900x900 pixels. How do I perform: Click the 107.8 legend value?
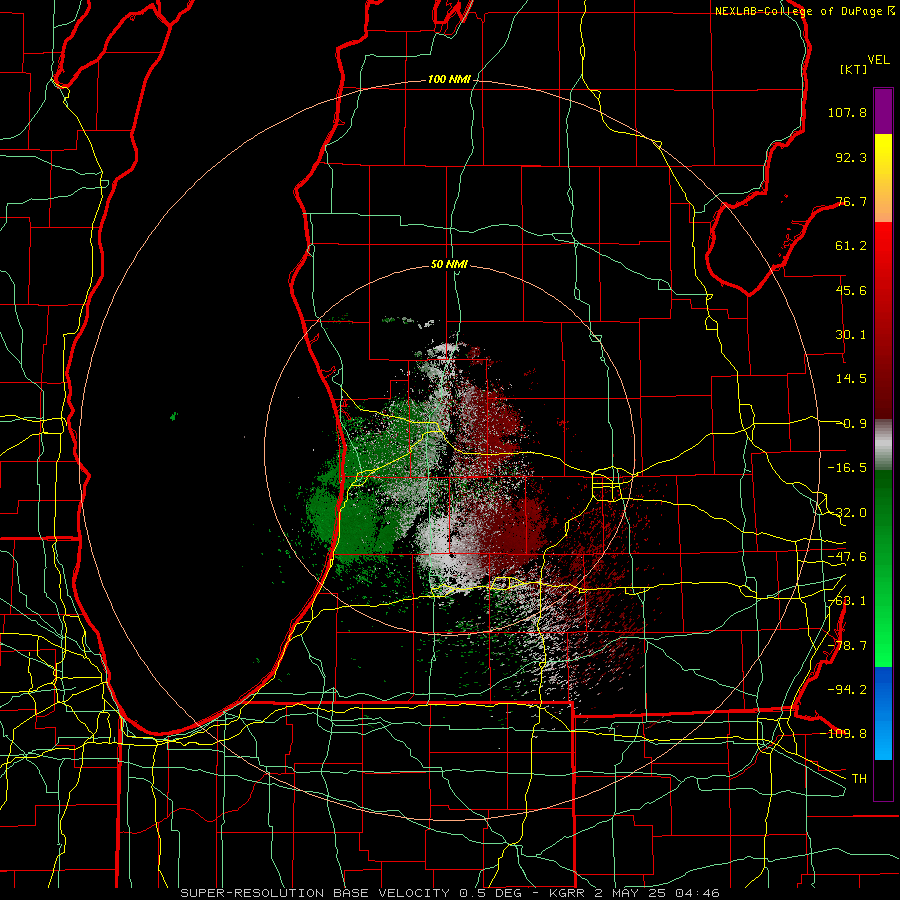click(x=847, y=112)
